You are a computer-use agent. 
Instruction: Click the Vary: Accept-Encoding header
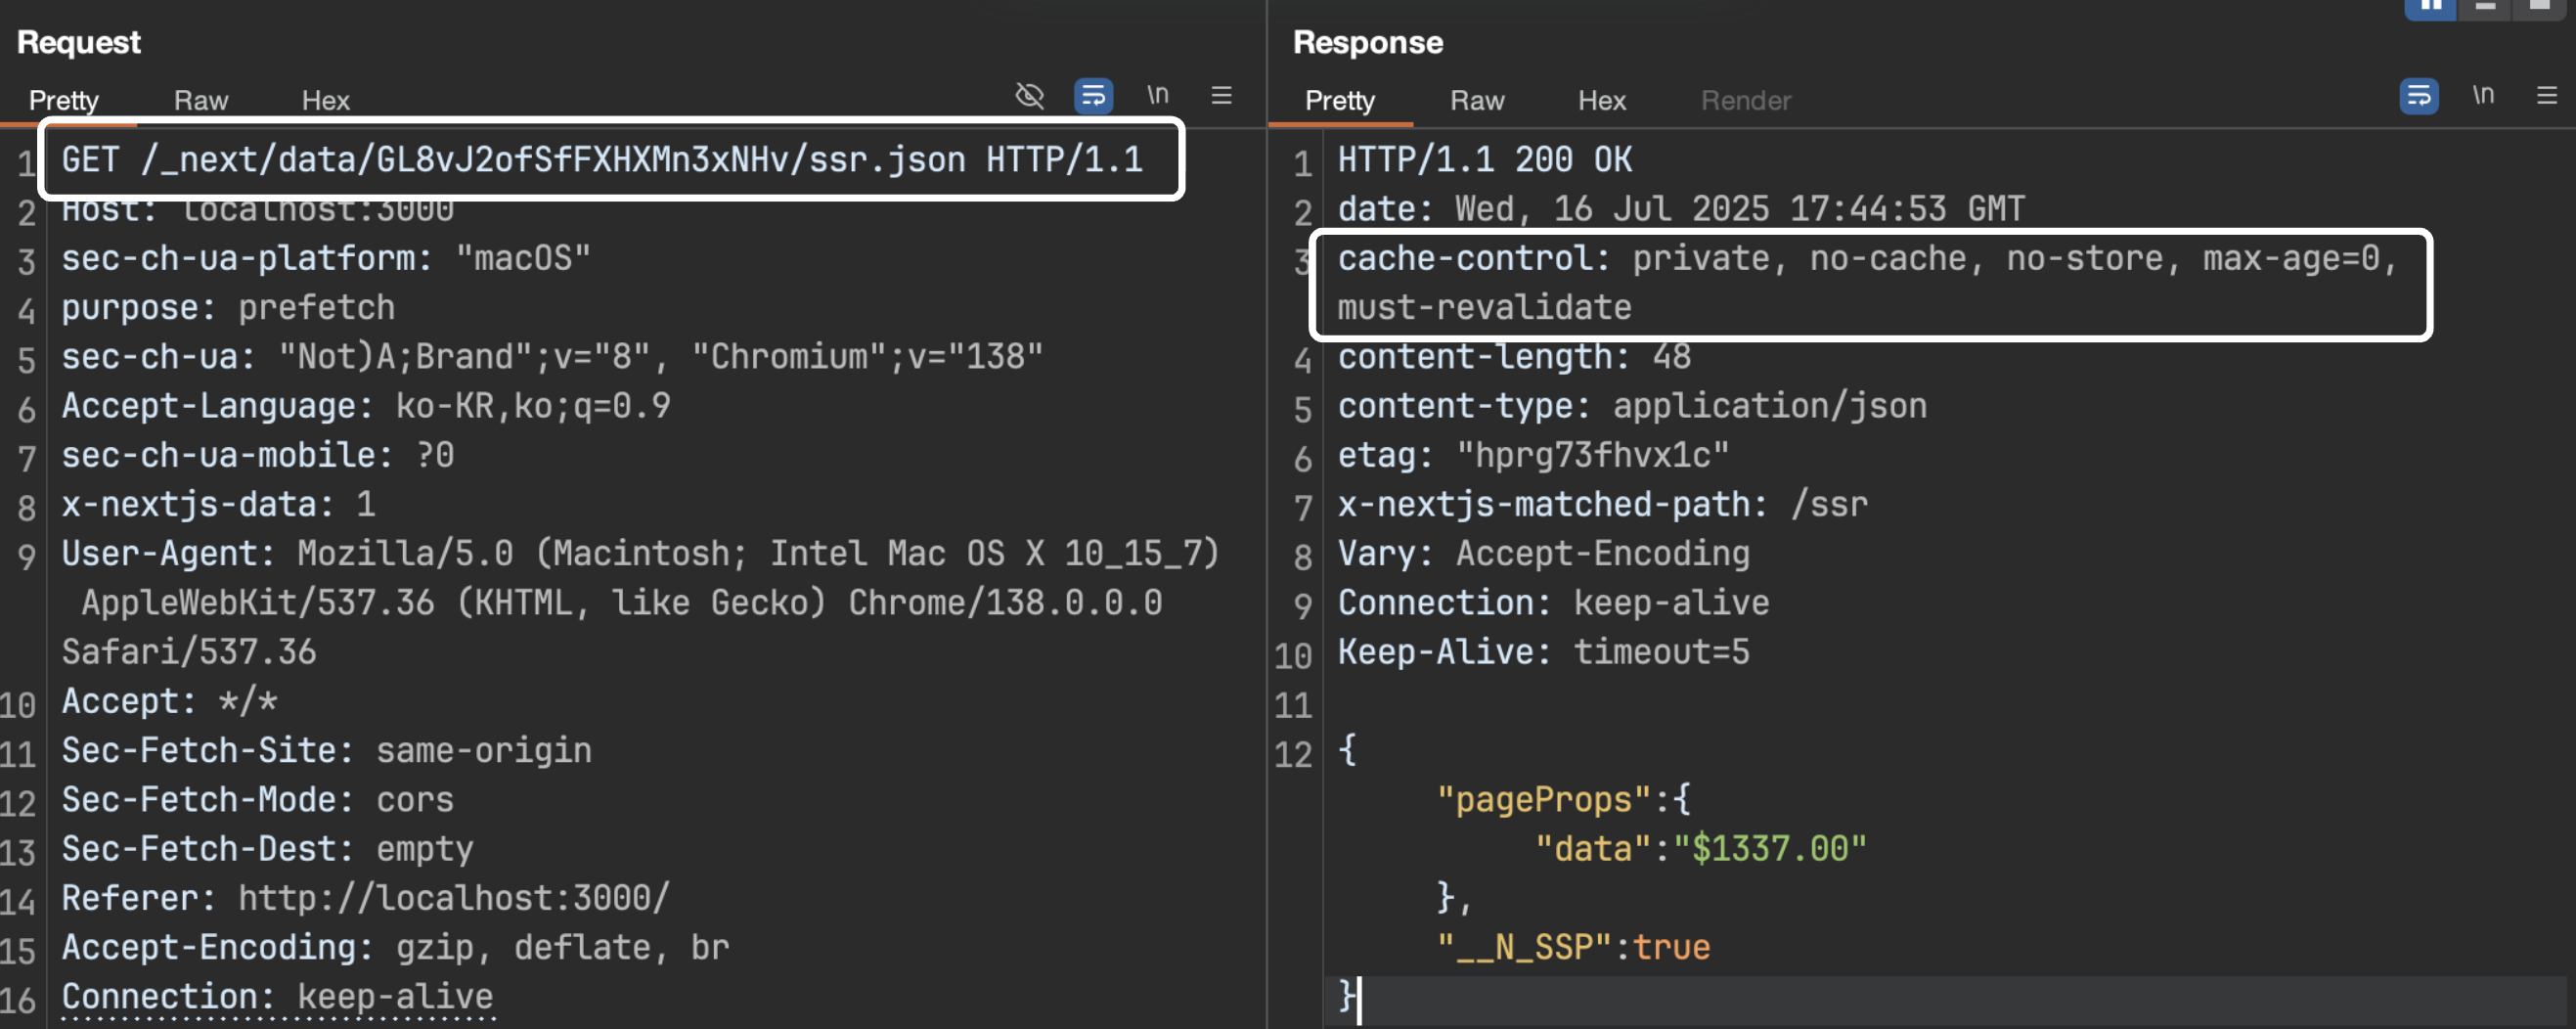[1543, 553]
